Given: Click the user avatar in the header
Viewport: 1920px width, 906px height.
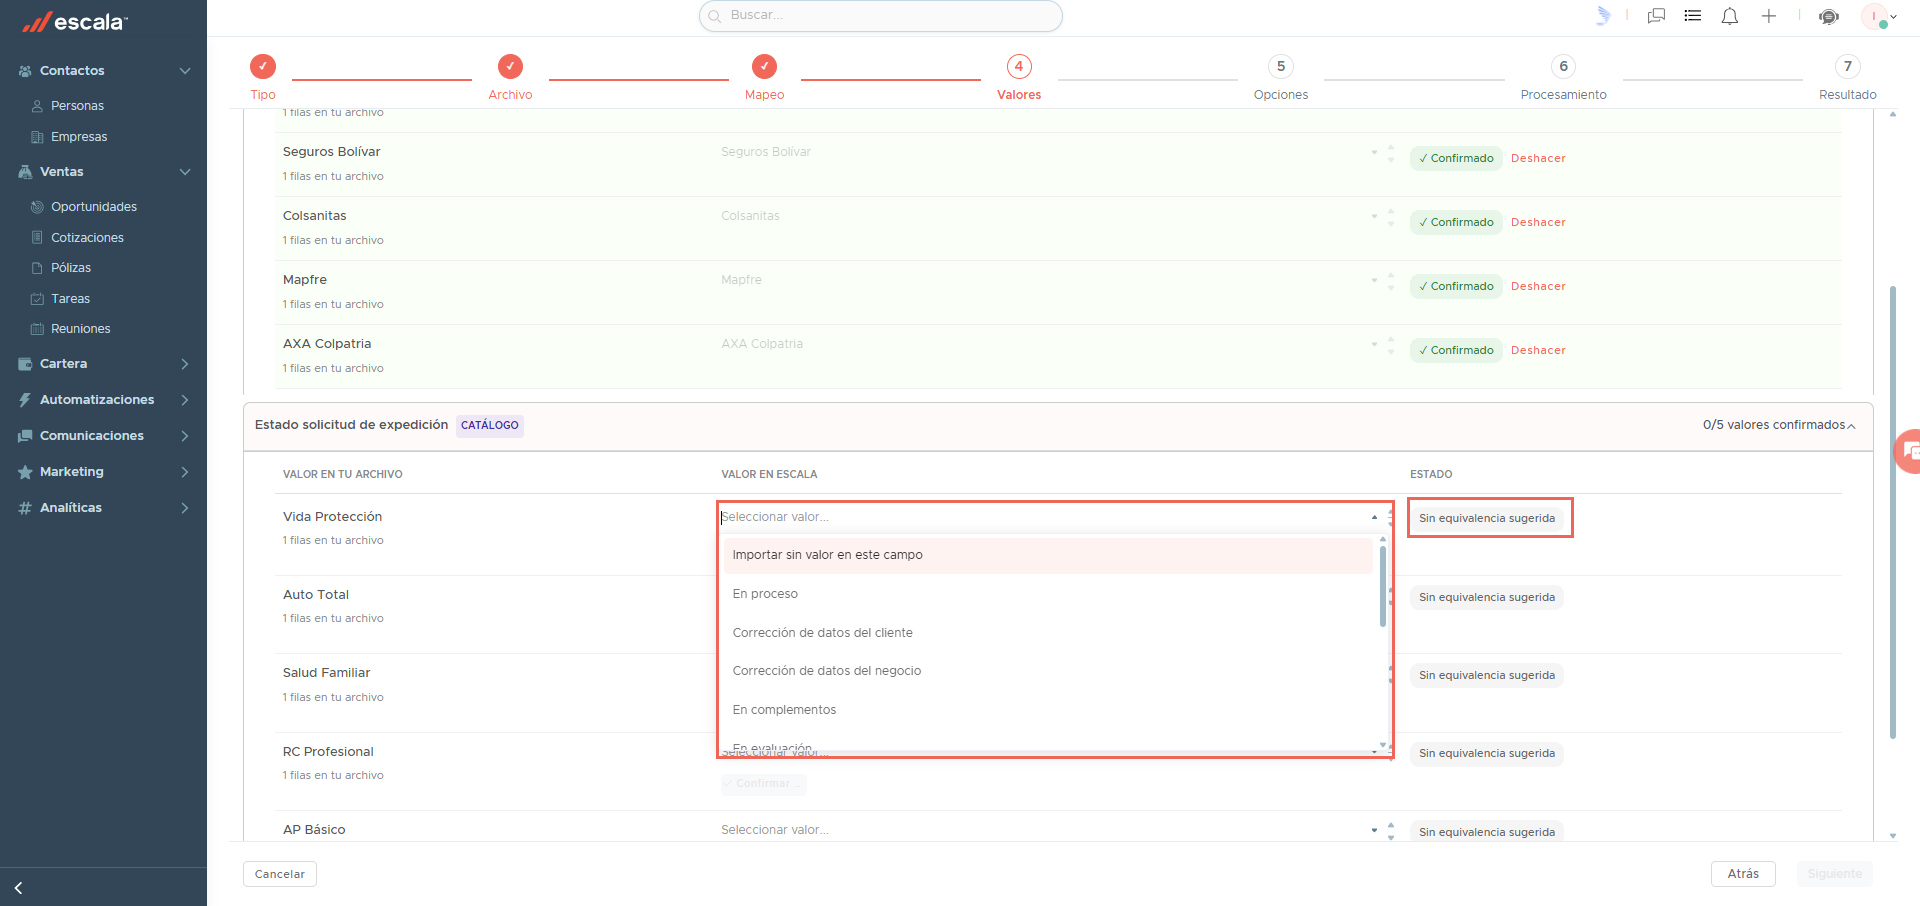Looking at the screenshot, I should click(1874, 16).
